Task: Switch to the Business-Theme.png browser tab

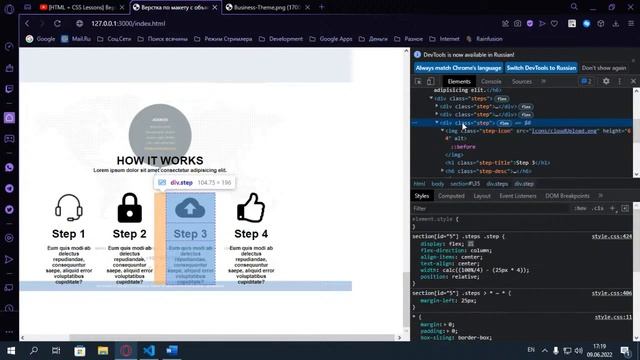Action: pyautogui.click(x=267, y=7)
